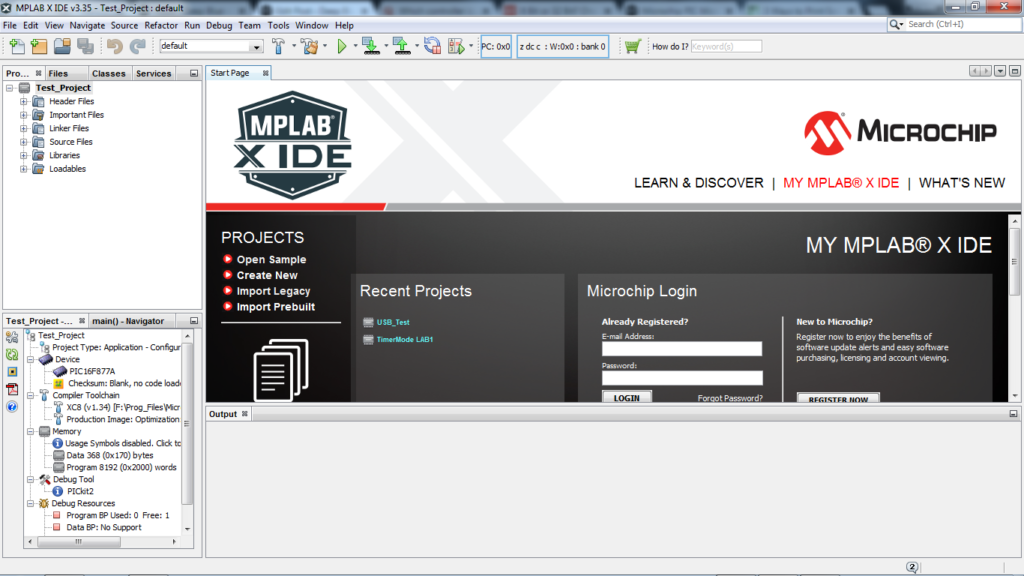Collapse the Memory node in dashboard
The height and width of the screenshot is (576, 1024).
tap(31, 432)
